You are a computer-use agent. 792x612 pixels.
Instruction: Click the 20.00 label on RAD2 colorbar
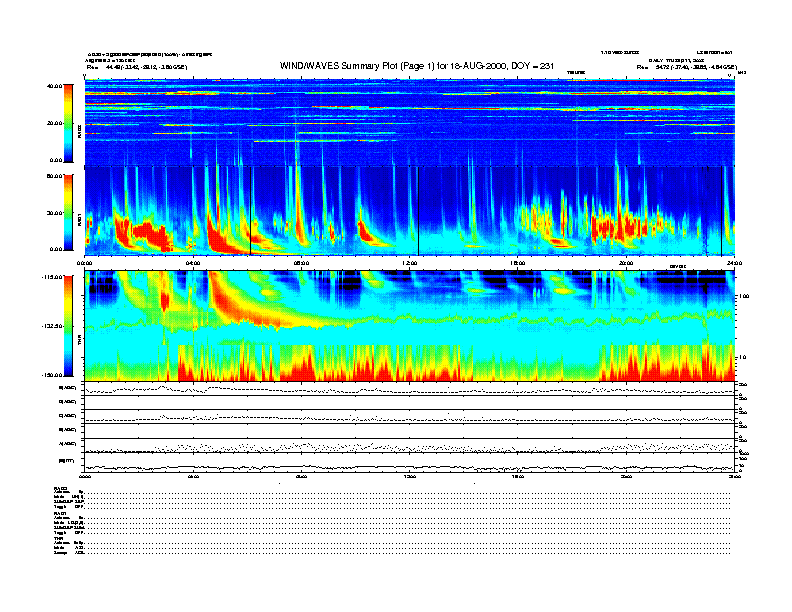[x=54, y=123]
